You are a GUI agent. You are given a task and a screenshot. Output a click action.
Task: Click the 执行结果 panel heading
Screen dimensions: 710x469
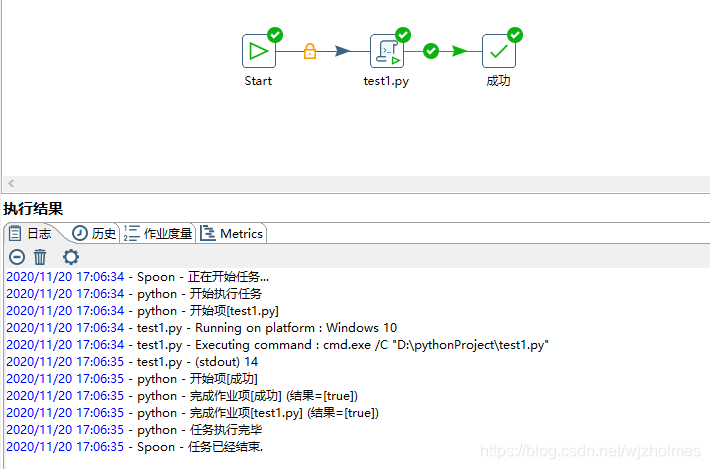point(33,209)
